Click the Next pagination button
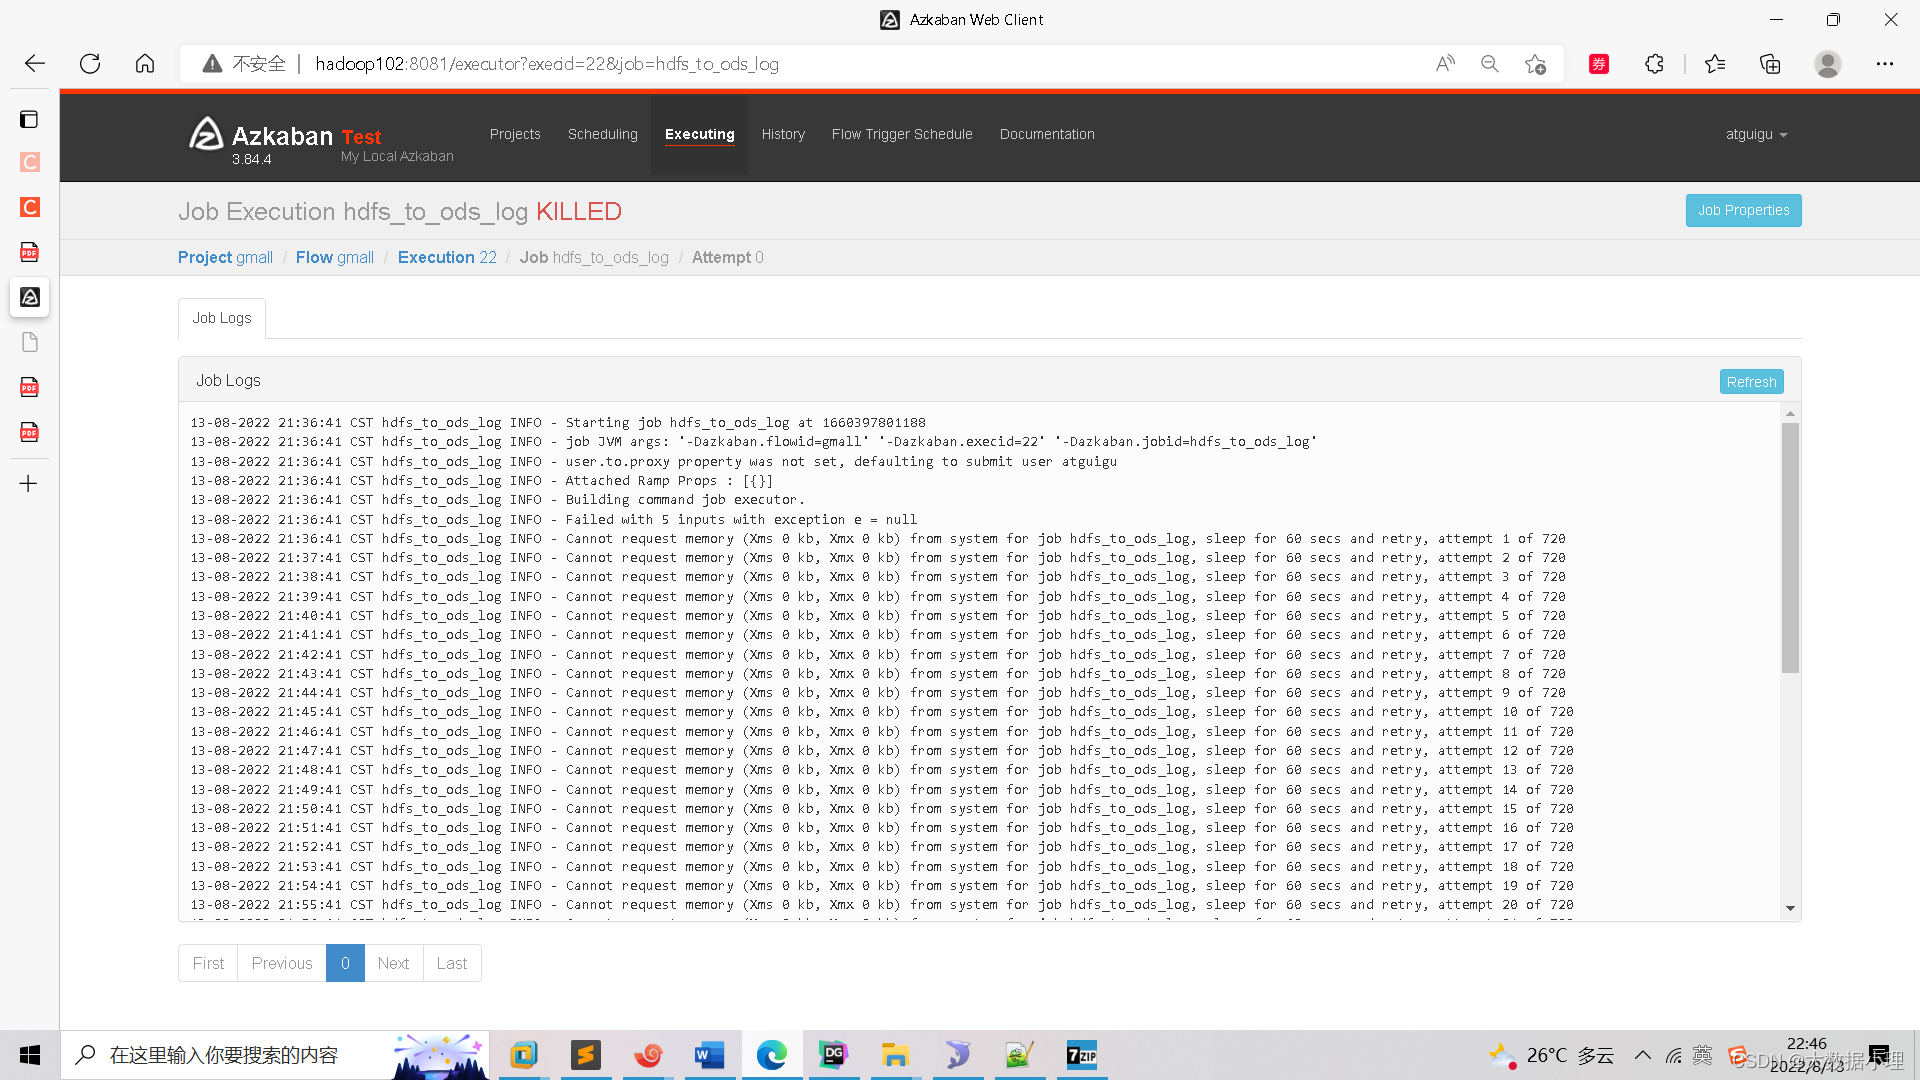 393,963
